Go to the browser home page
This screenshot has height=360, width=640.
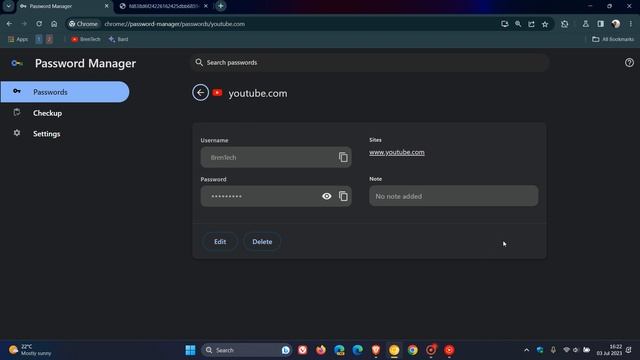tap(54, 24)
